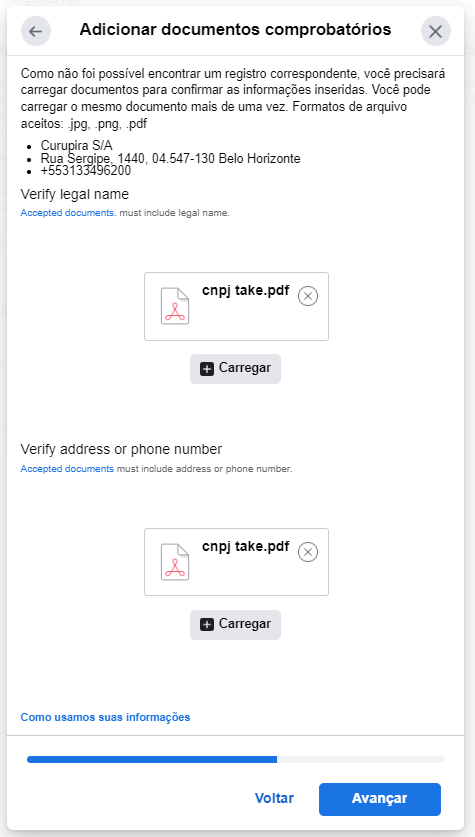Click the blue Avançar button
Image resolution: width=475 pixels, height=837 pixels.
(x=379, y=799)
